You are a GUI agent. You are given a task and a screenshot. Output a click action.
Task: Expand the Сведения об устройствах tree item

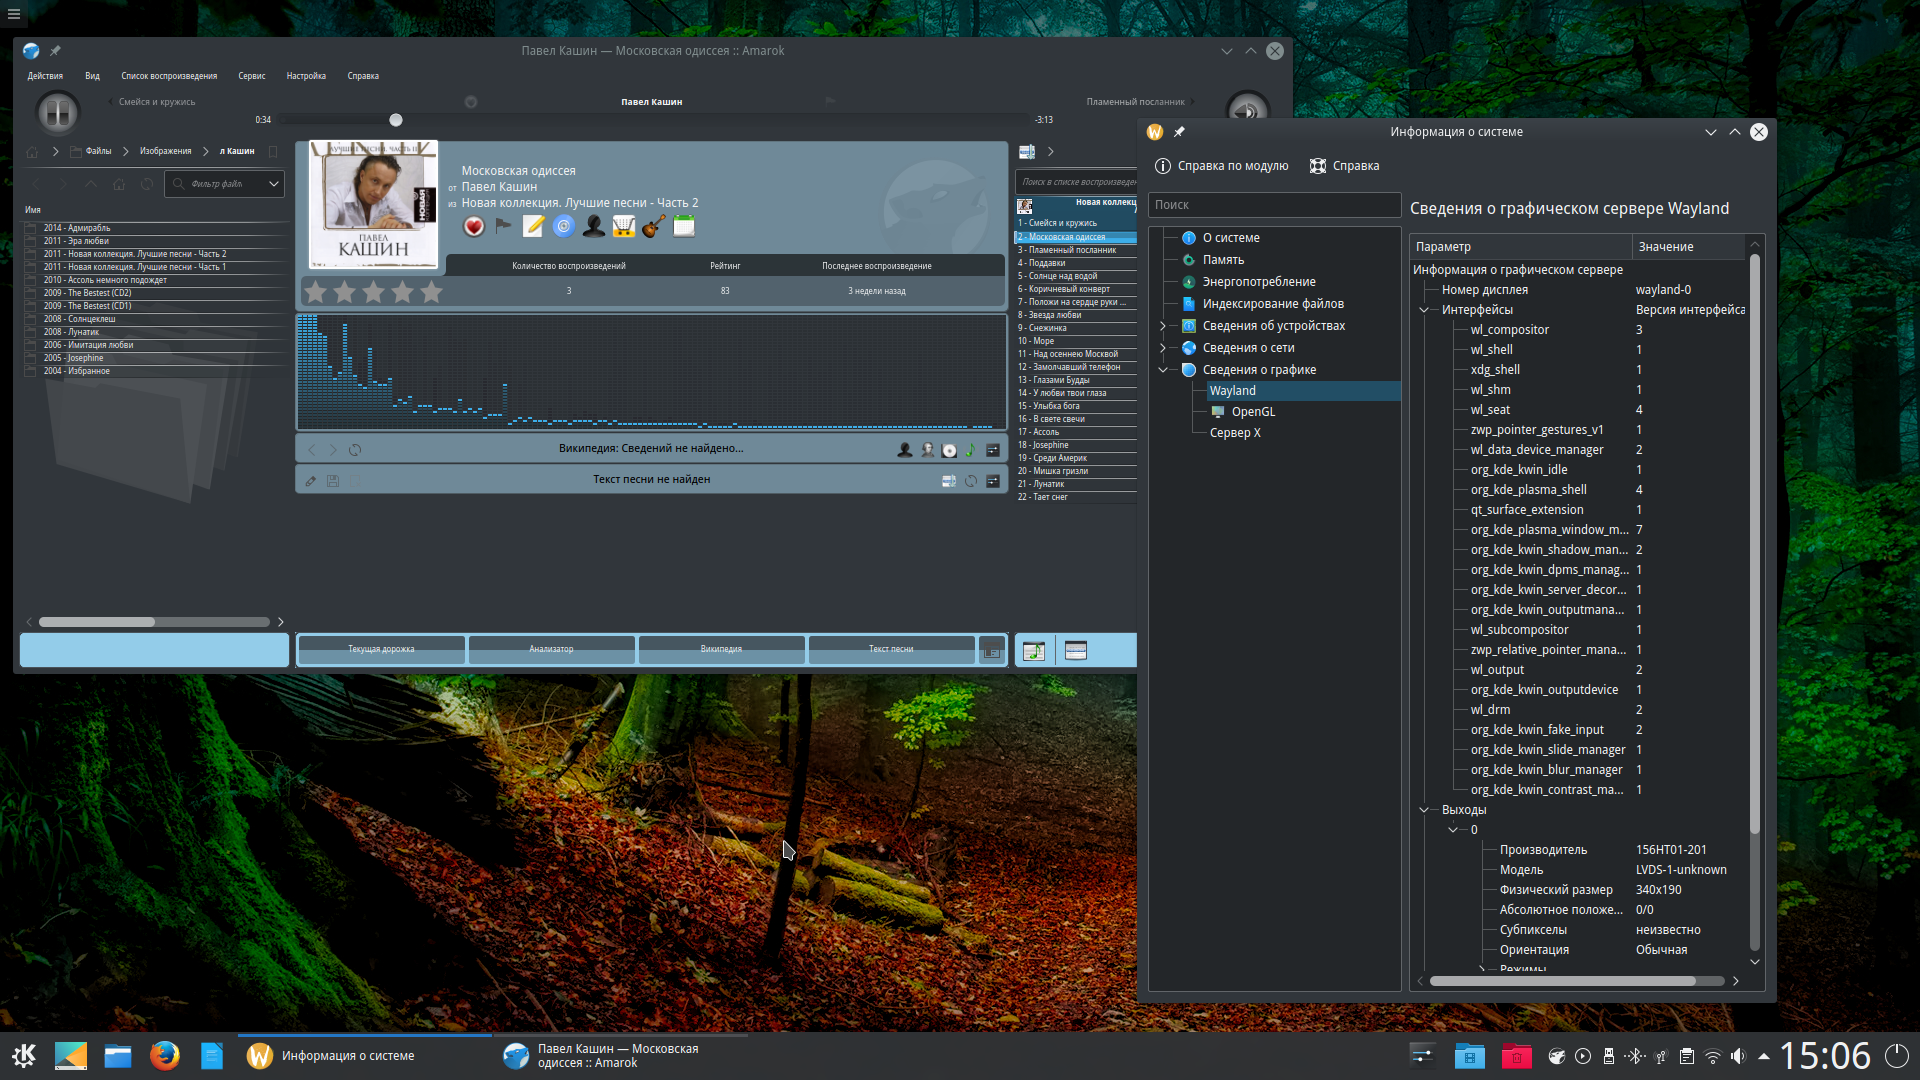1163,326
